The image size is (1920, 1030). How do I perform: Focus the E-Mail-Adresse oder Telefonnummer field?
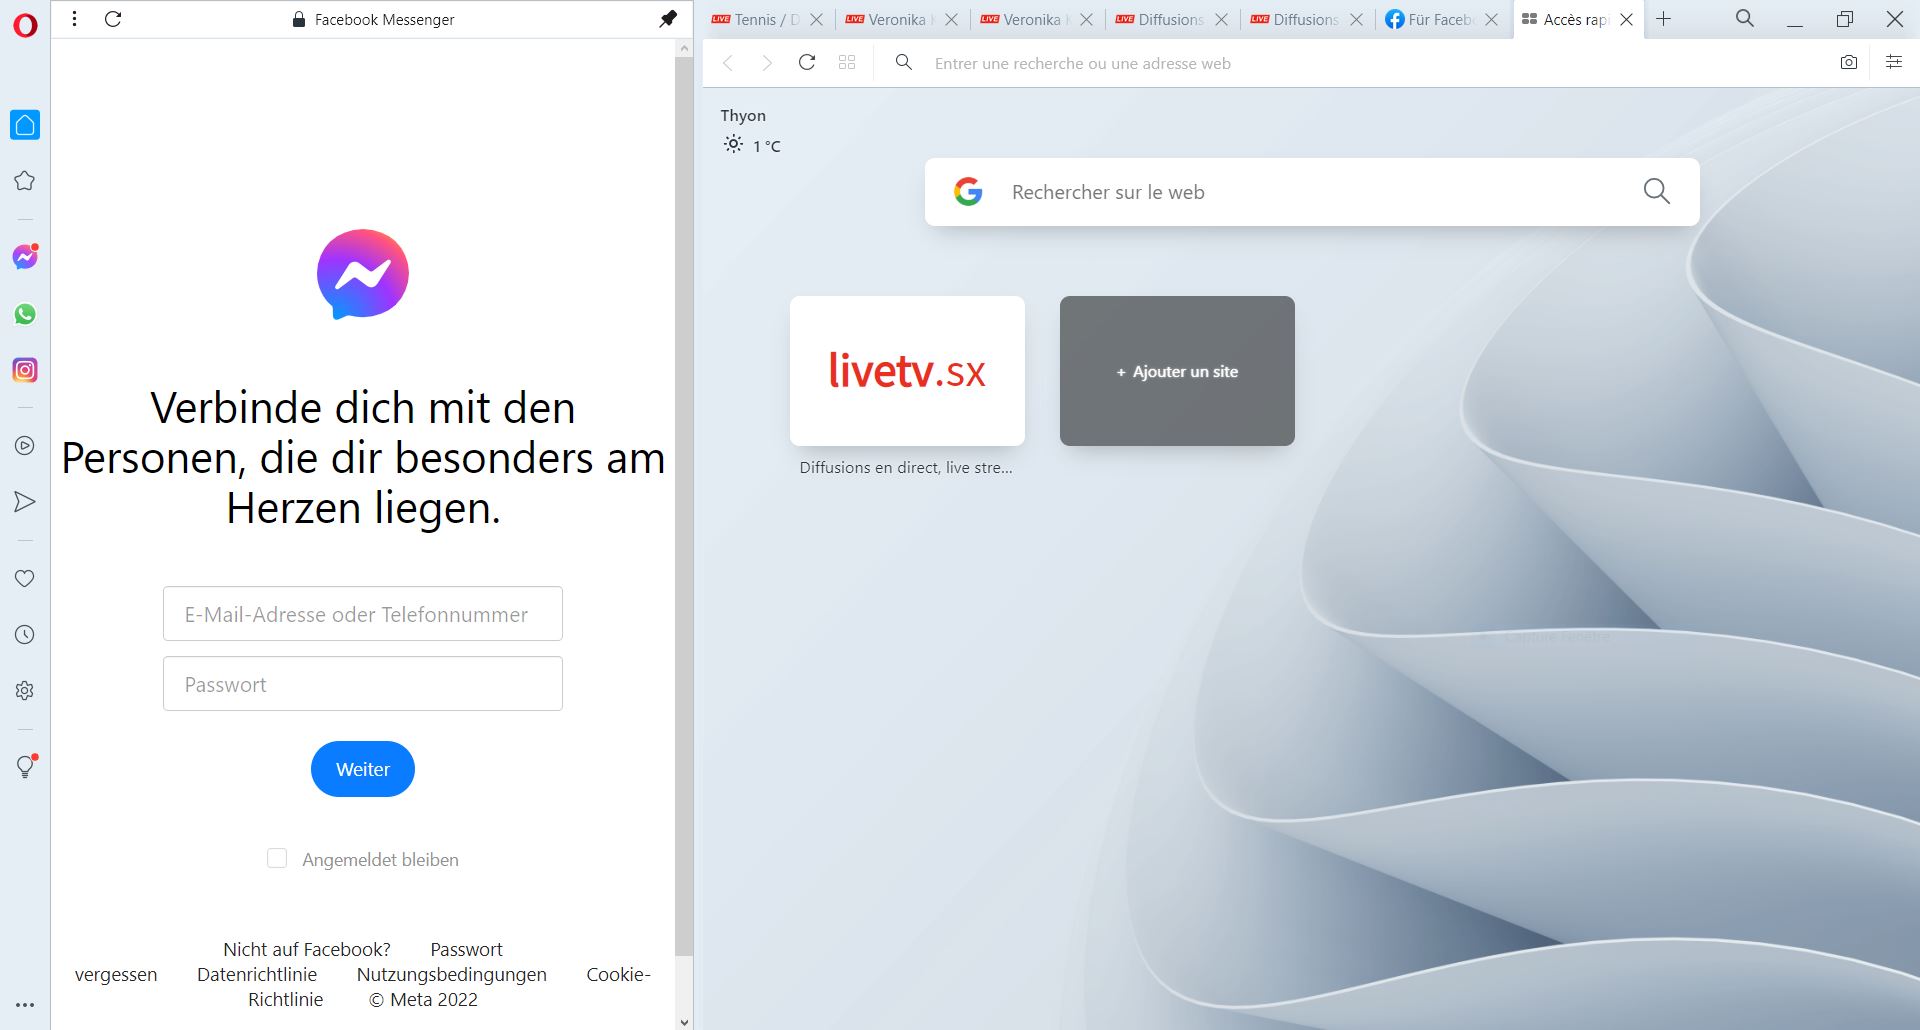click(363, 613)
